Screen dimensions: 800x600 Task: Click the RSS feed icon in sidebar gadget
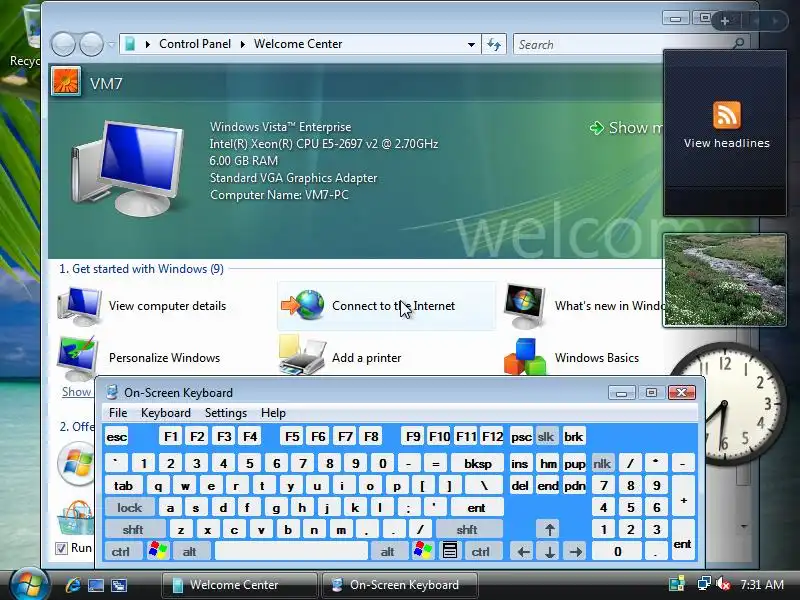(x=727, y=115)
